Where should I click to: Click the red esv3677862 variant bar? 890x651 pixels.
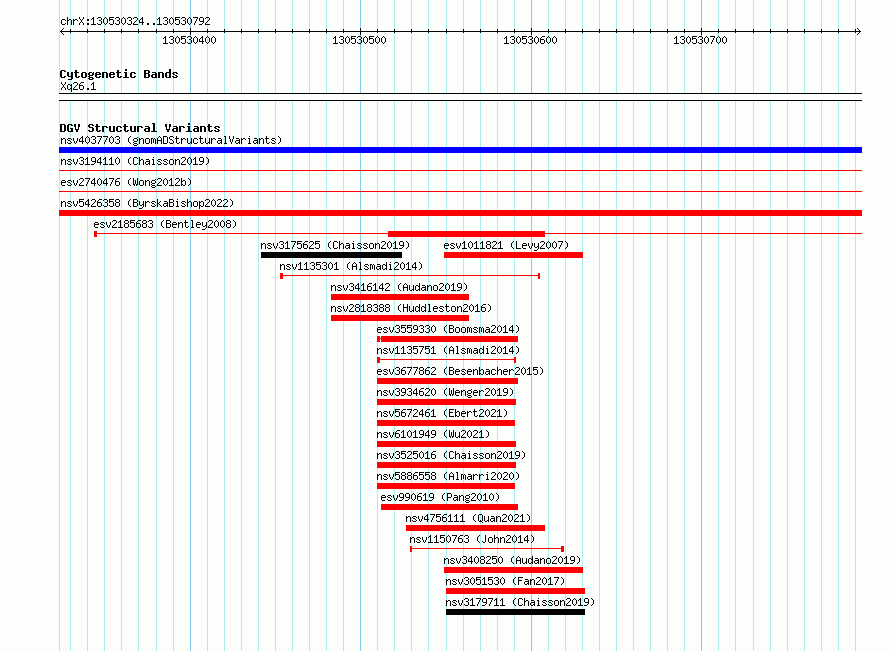448,381
